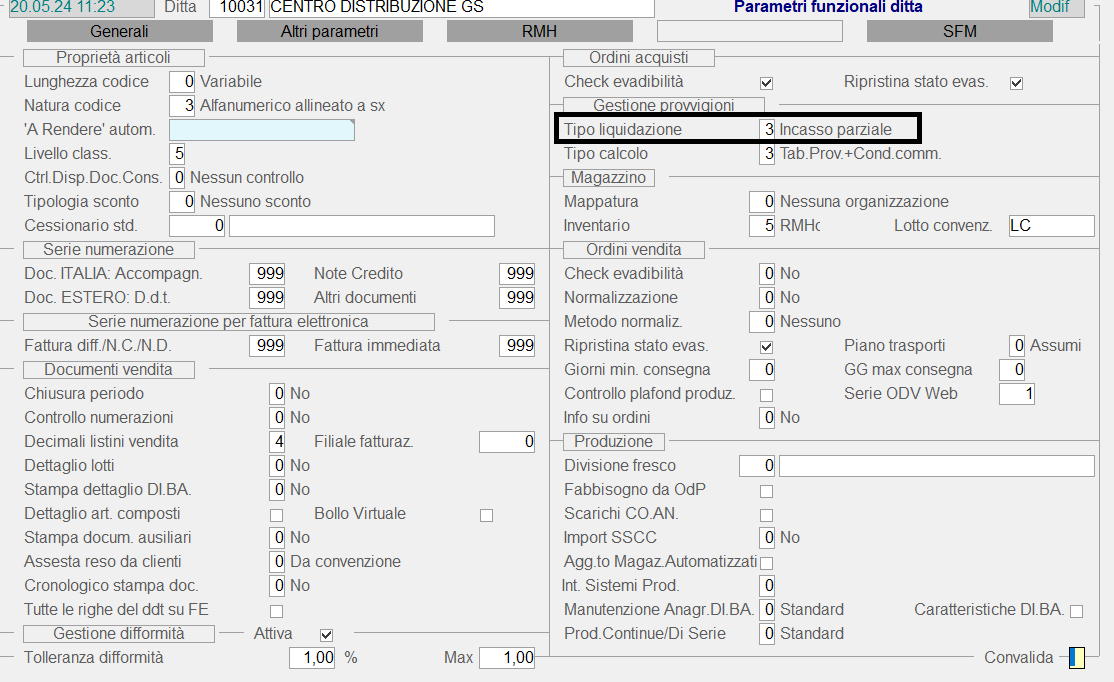Click the Convalida icon

1076,657
